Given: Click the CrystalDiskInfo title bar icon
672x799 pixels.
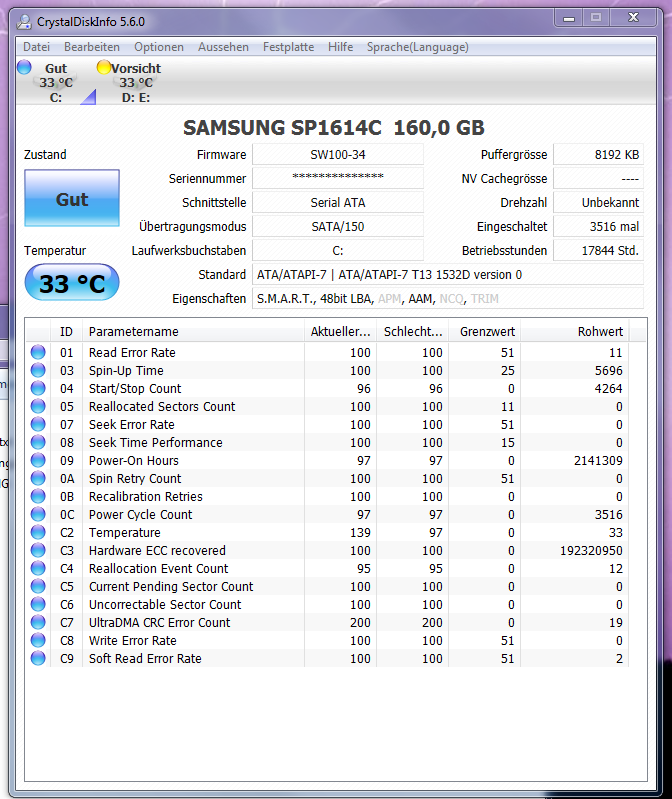Looking at the screenshot, I should click(24, 22).
